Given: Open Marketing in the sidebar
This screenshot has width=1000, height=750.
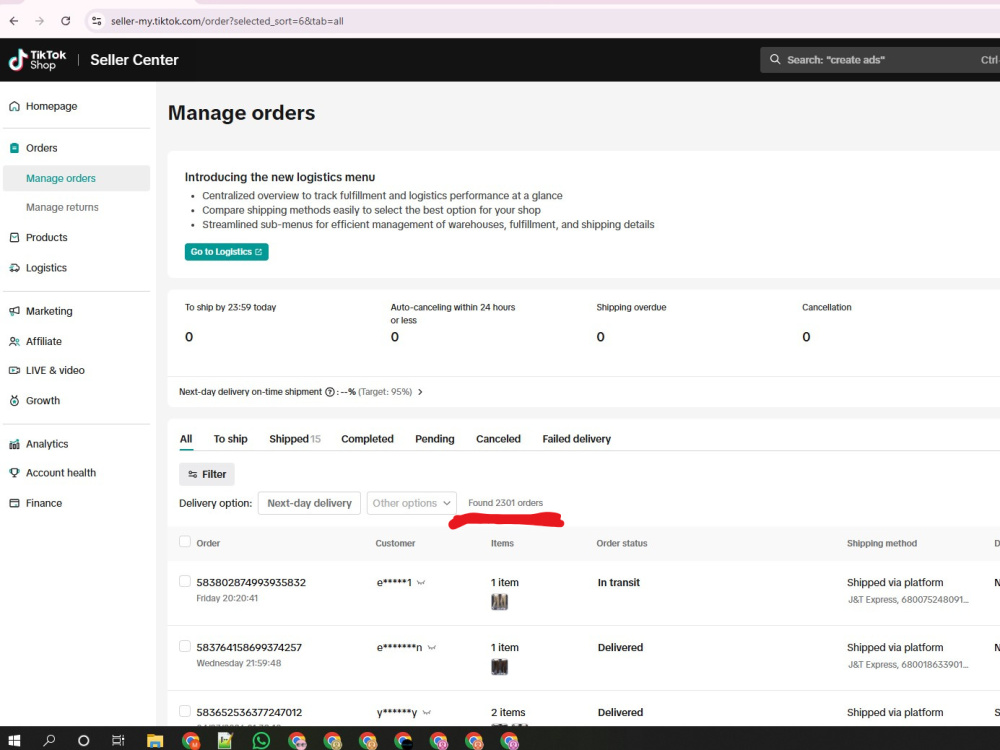Looking at the screenshot, I should click(49, 311).
